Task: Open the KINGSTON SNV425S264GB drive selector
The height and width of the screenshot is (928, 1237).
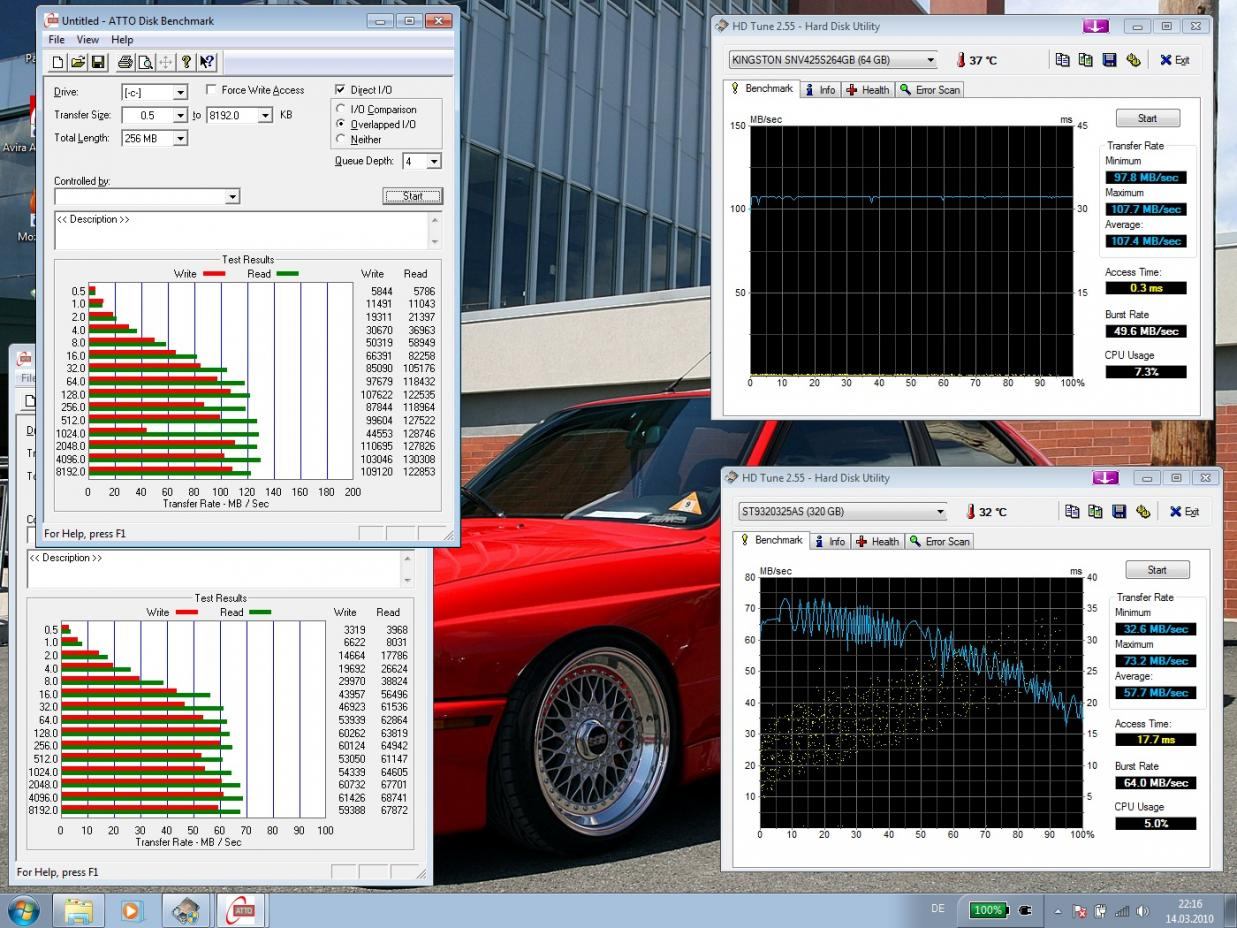Action: [x=832, y=60]
